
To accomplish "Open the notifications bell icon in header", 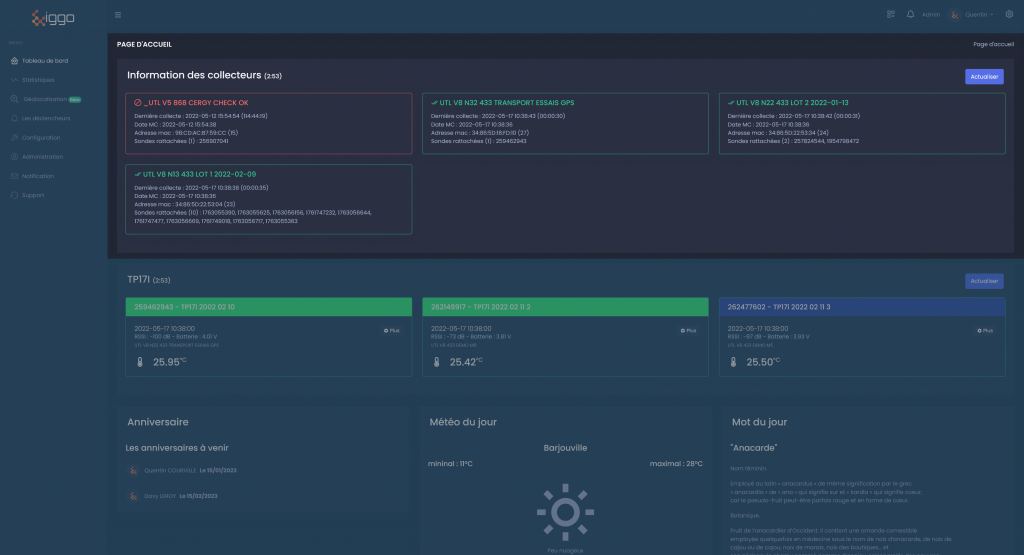I will [910, 15].
